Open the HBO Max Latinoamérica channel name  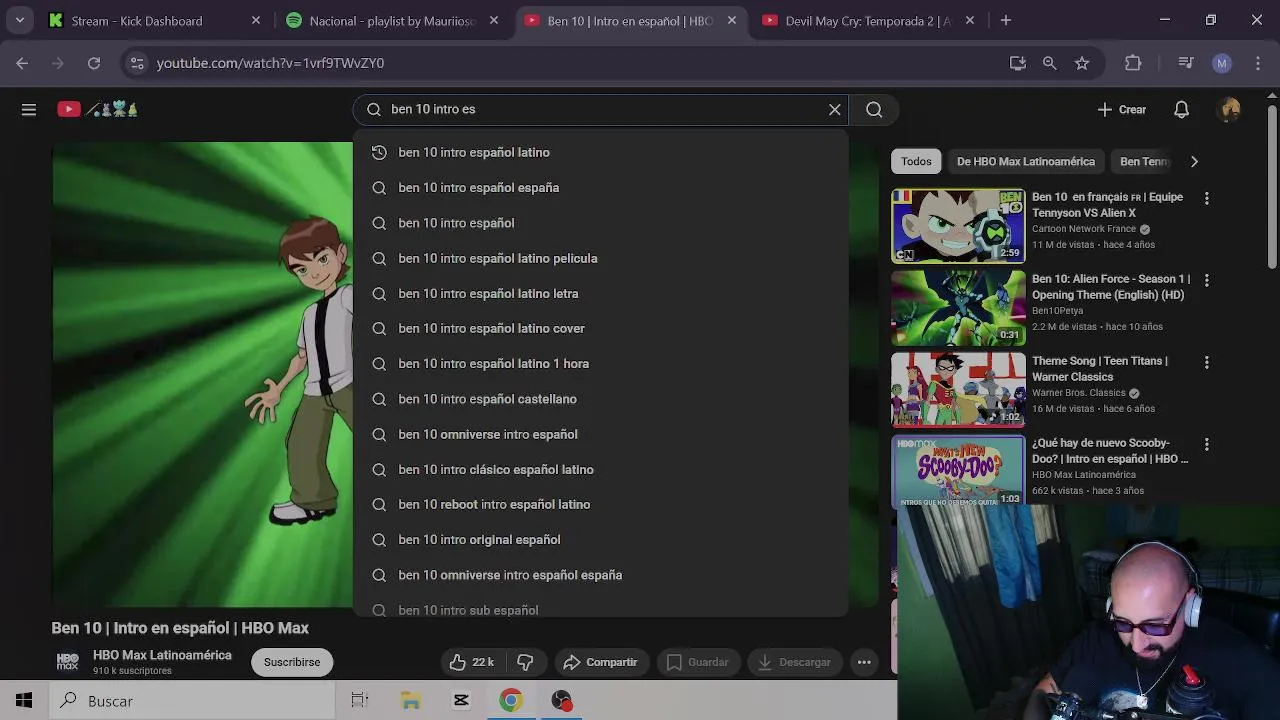click(x=162, y=655)
